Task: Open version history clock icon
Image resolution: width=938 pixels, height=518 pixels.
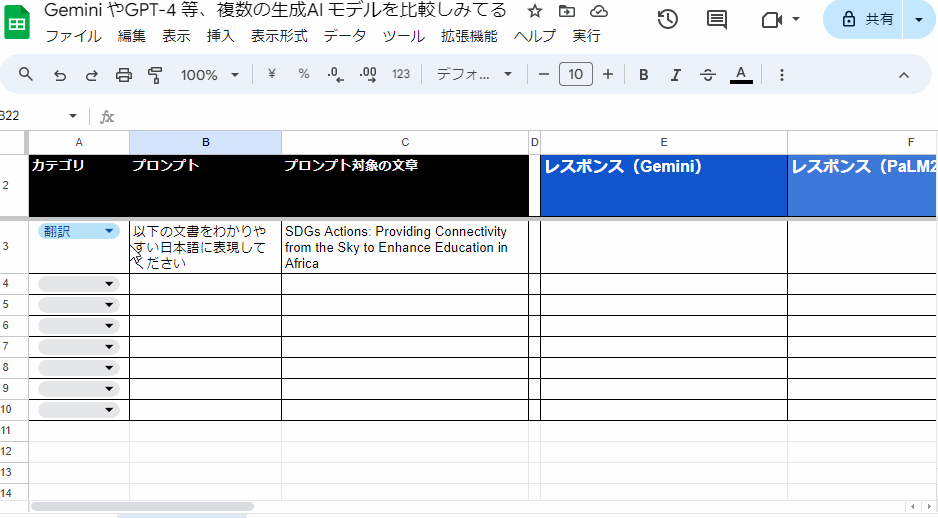Action: coord(668,19)
